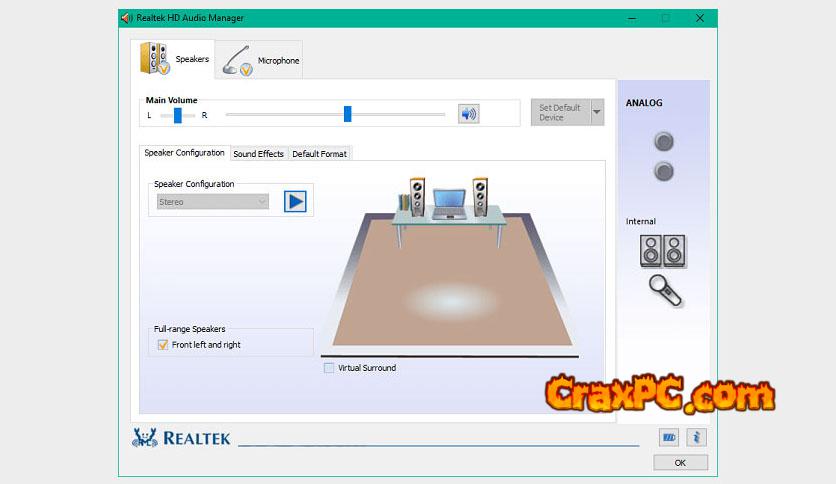Close the Realtek HD Audio Manager window
This screenshot has height=484, width=836.
point(700,18)
